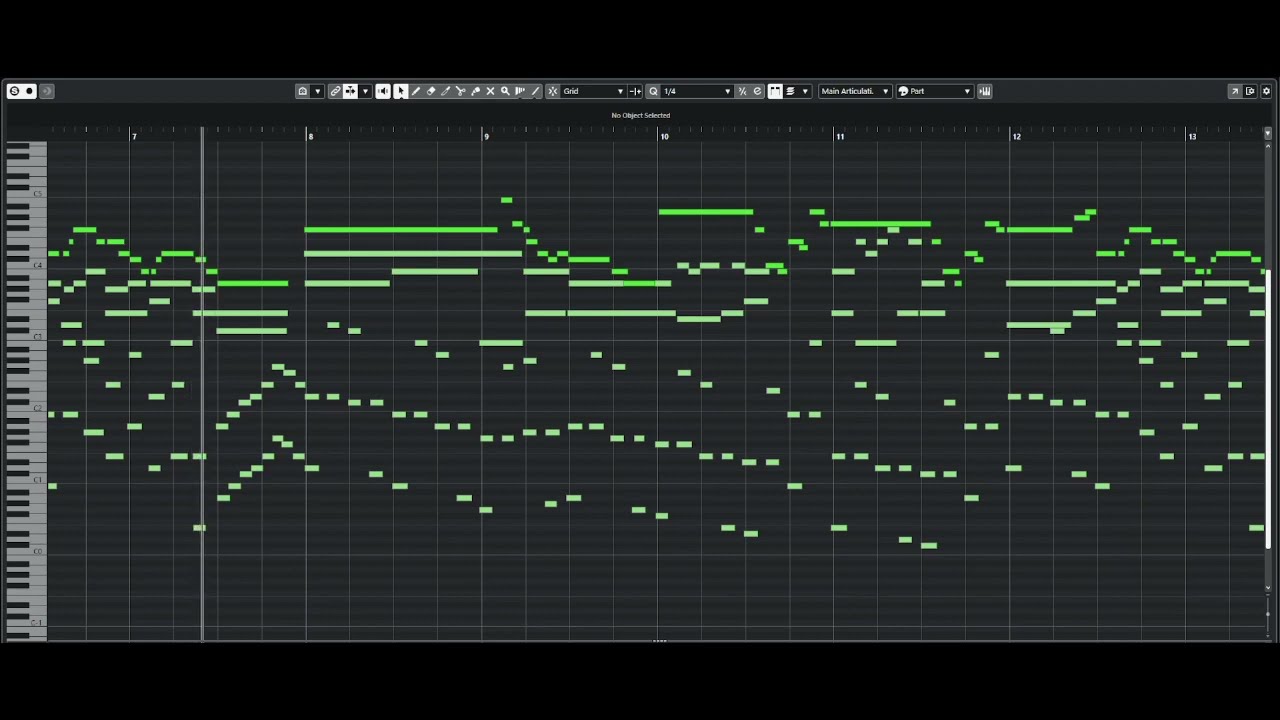Open Quantize Panel icon
This screenshot has width=1280, height=720.
(x=757, y=91)
